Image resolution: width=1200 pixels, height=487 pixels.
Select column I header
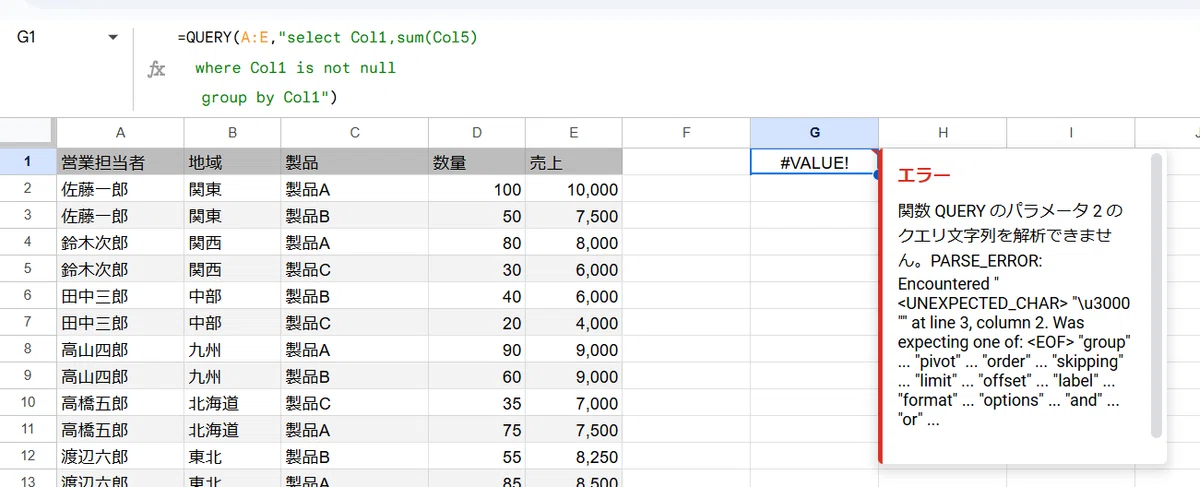click(x=1071, y=132)
